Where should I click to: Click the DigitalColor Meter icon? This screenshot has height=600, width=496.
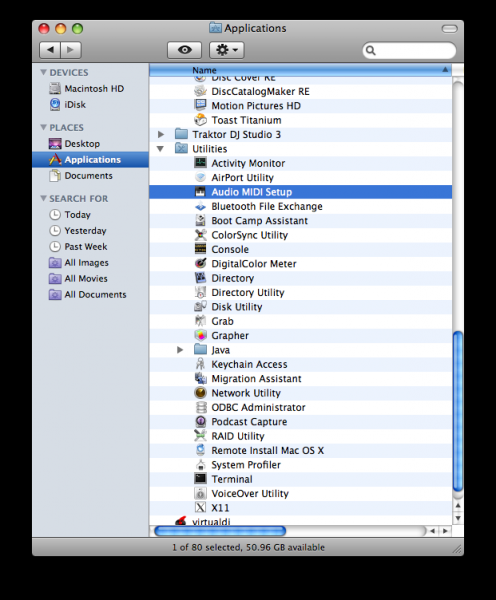[x=200, y=264]
